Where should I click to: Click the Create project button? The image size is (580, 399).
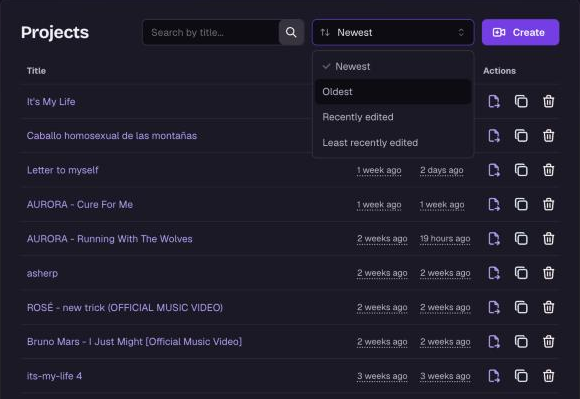point(520,33)
